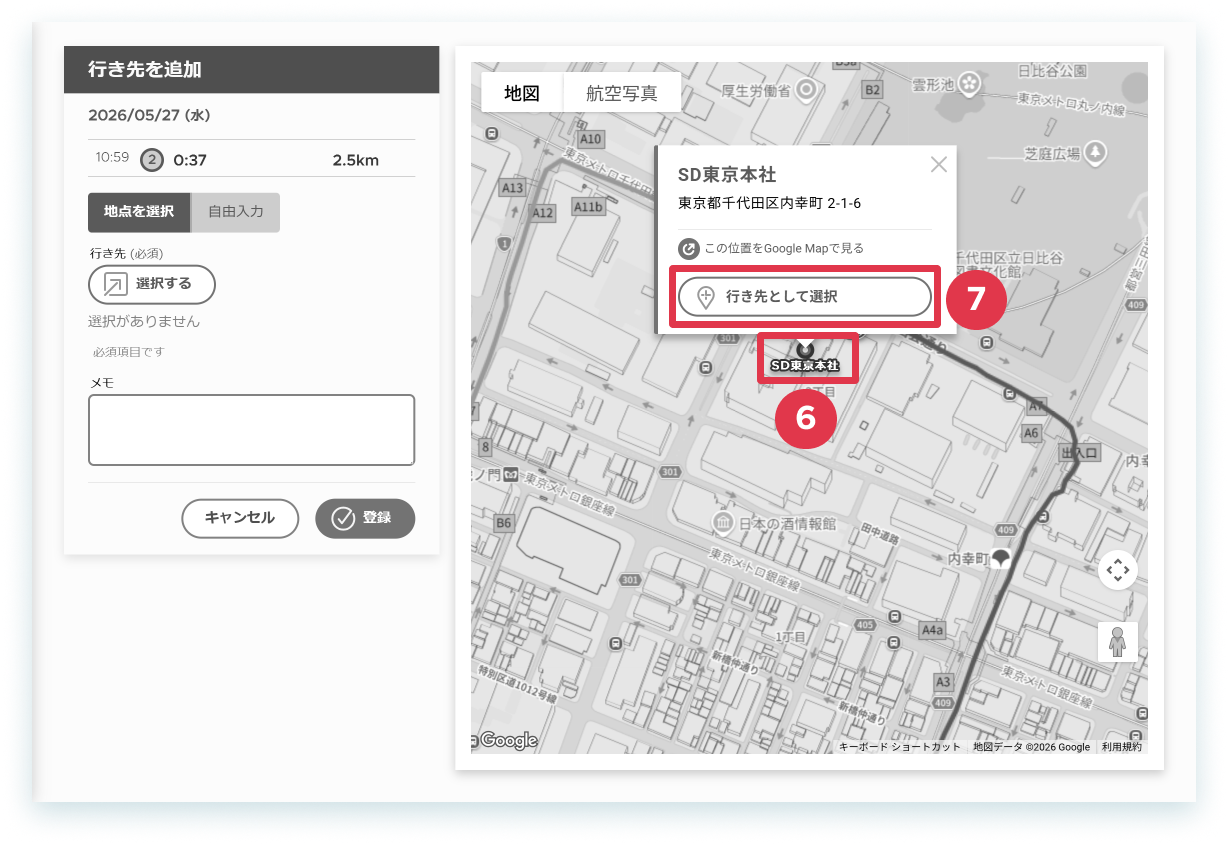Click date text 2026/05/27 (水)
Viewport: 1228px width, 844px height.
coord(149,115)
